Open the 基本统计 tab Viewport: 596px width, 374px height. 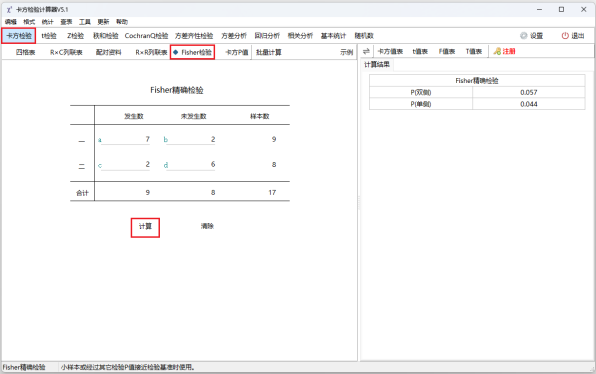tap(333, 36)
